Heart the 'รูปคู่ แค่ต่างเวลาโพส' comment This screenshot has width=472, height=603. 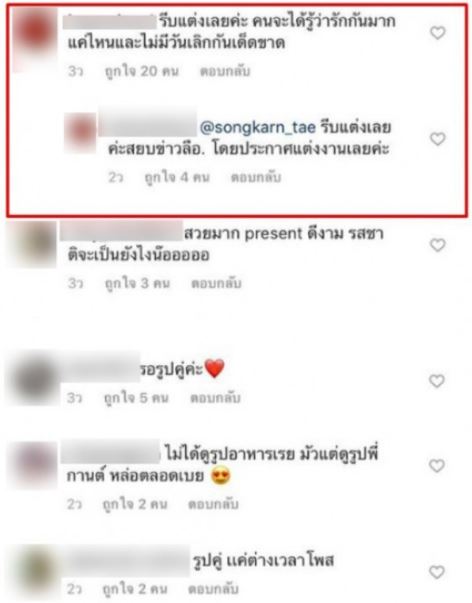click(x=437, y=572)
